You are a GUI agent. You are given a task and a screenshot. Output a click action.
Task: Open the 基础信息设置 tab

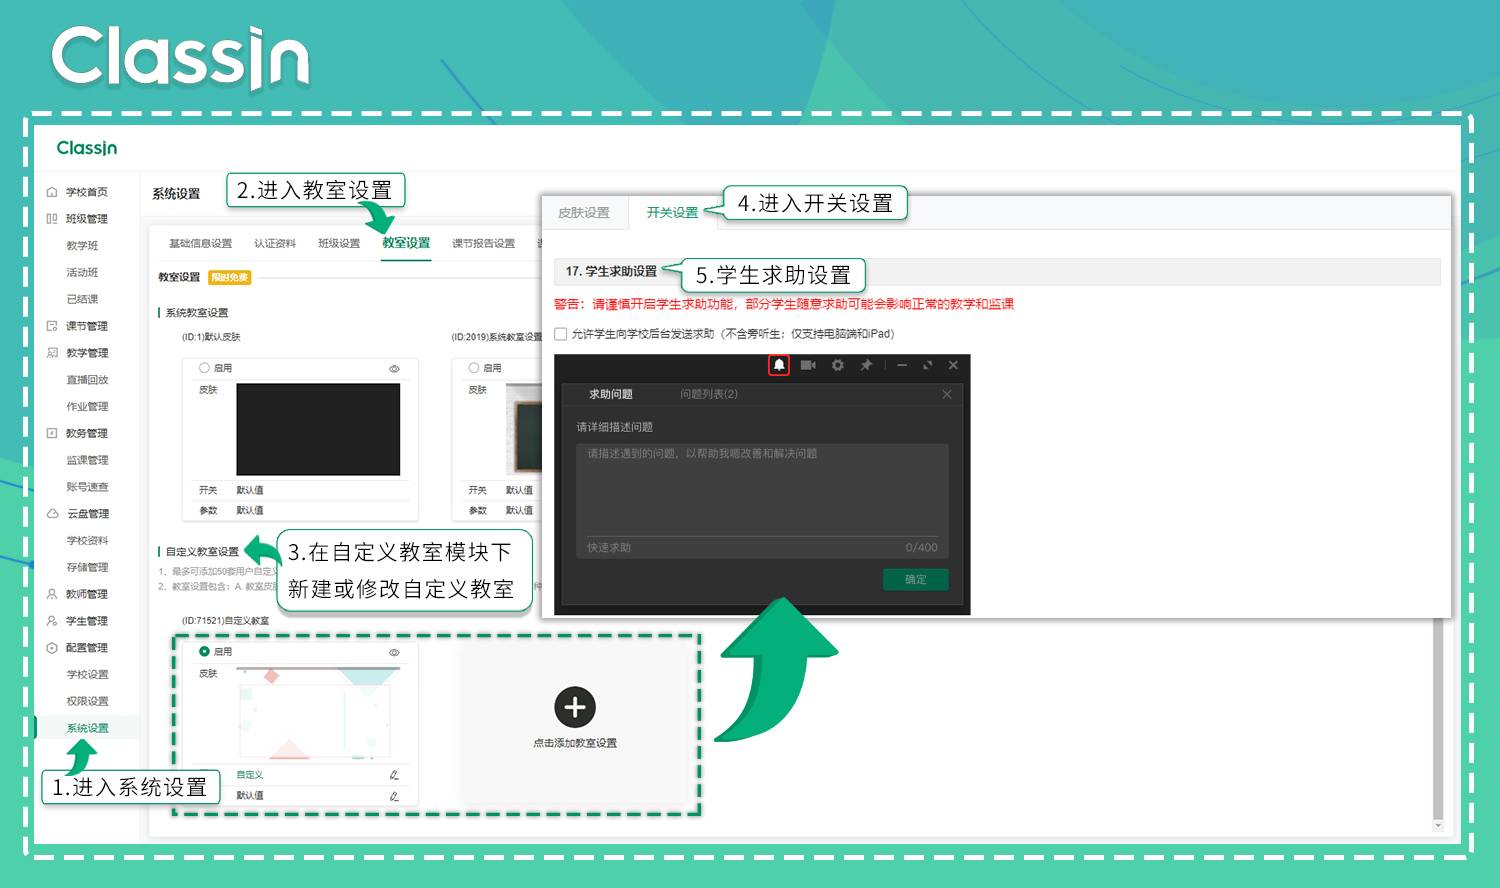point(200,243)
